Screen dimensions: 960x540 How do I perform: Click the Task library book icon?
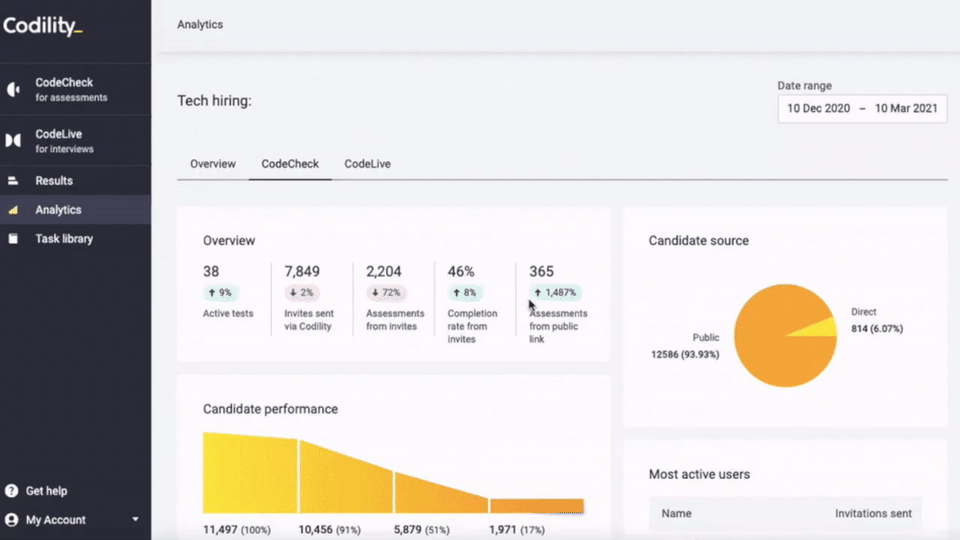click(x=13, y=239)
